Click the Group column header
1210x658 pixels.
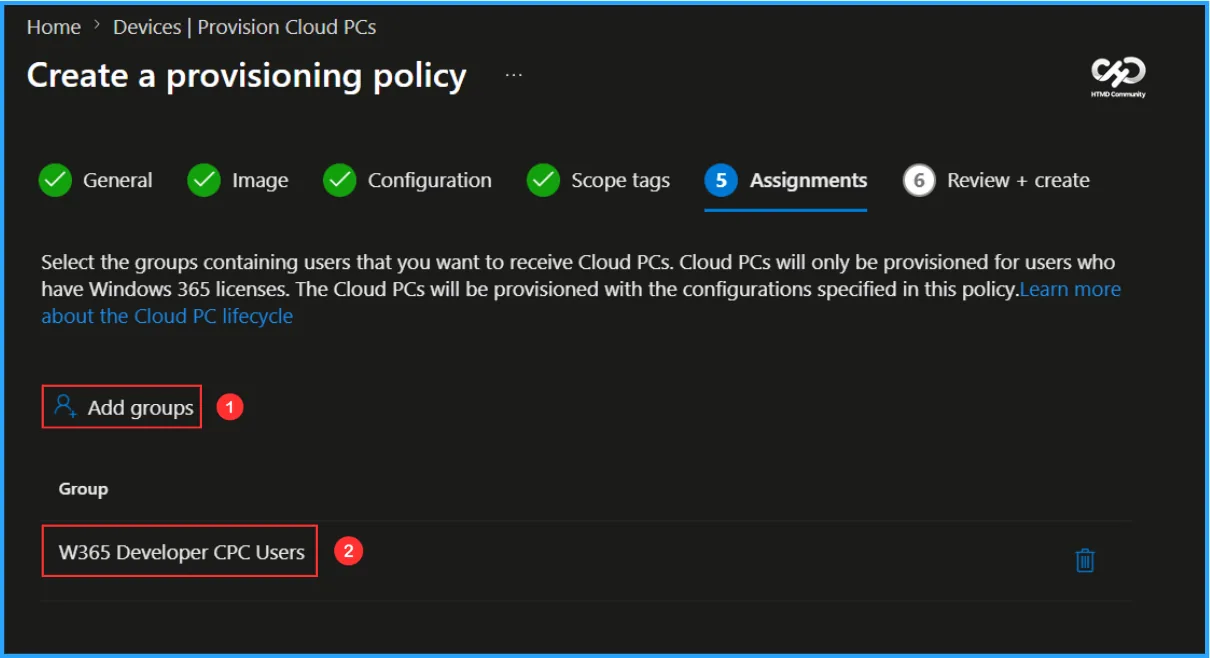[83, 489]
